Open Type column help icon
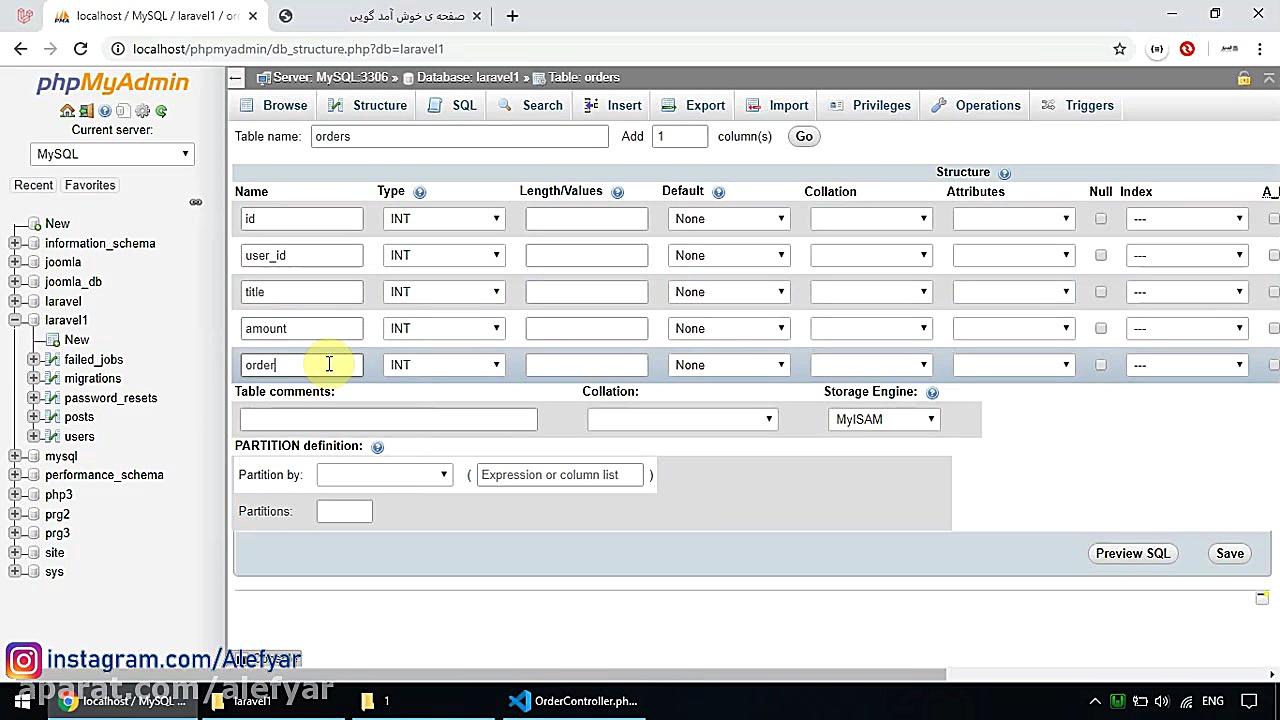Image resolution: width=1280 pixels, height=720 pixels. point(420,192)
